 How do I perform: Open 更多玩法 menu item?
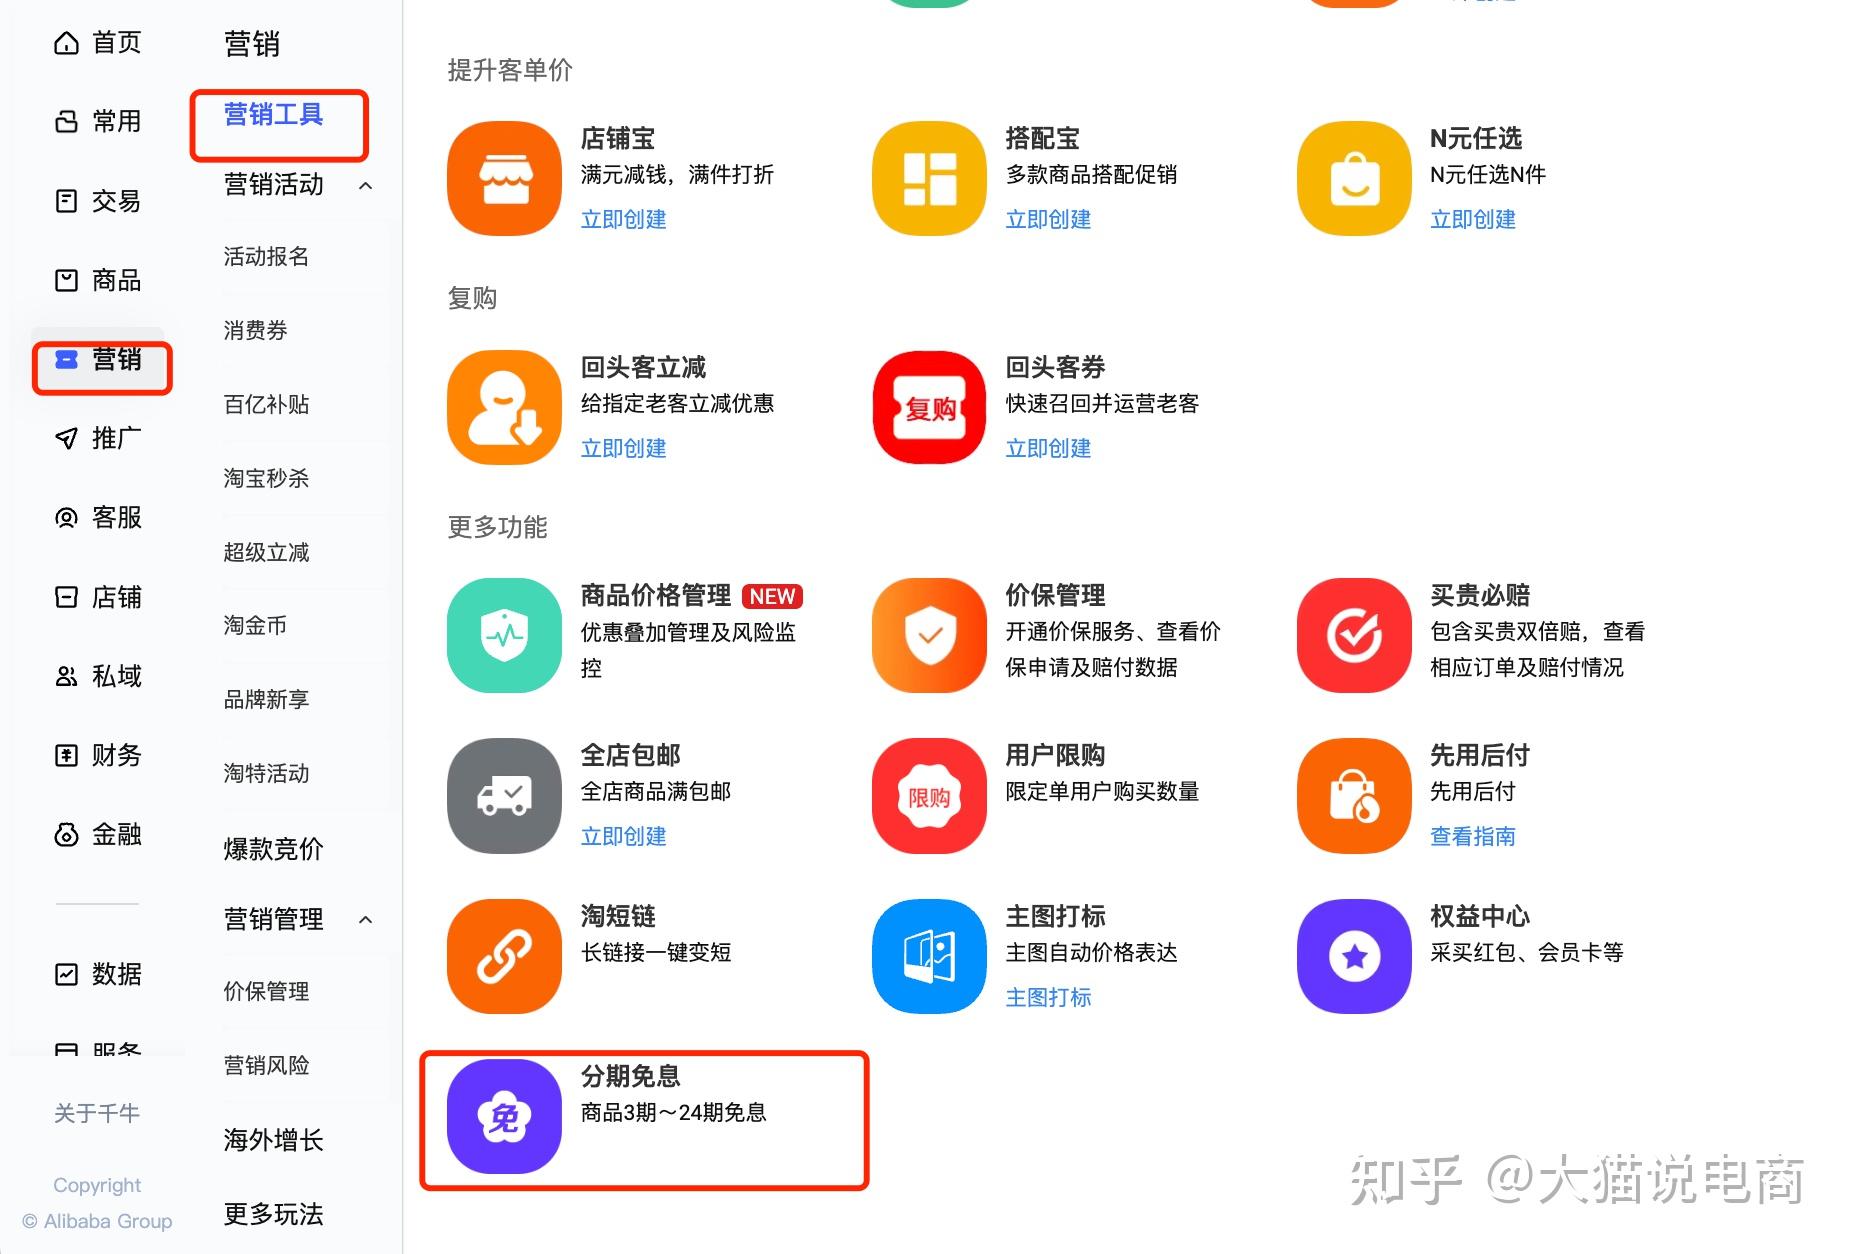pyautogui.click(x=274, y=1214)
